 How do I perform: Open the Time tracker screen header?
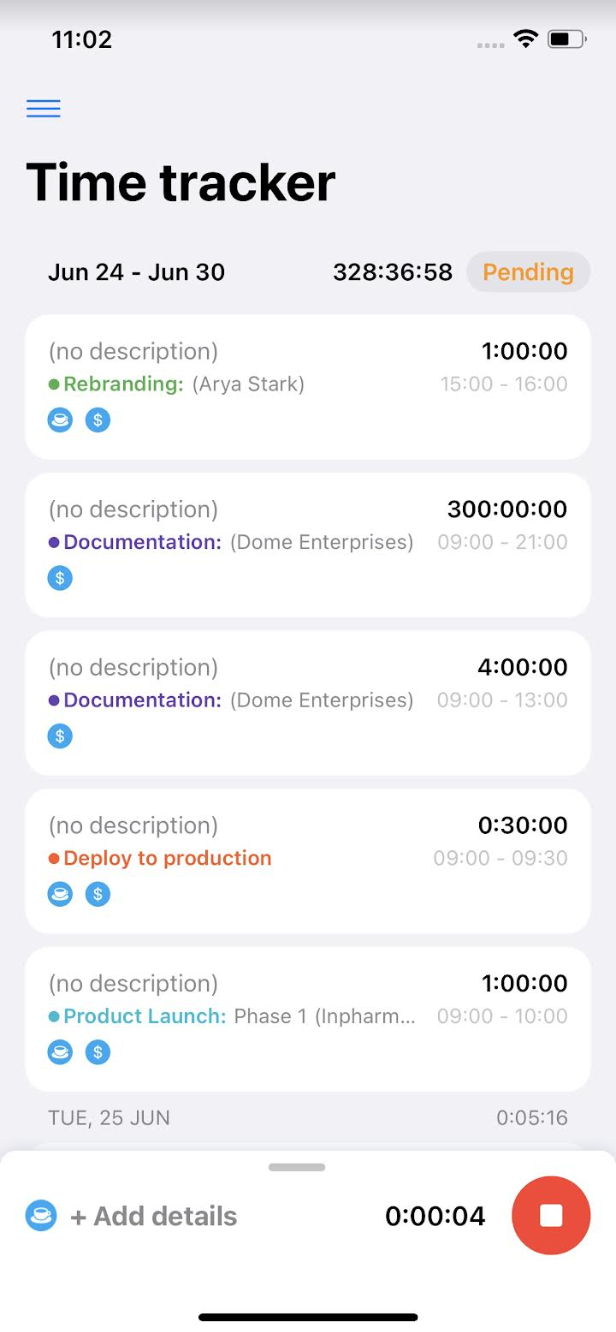coord(182,182)
